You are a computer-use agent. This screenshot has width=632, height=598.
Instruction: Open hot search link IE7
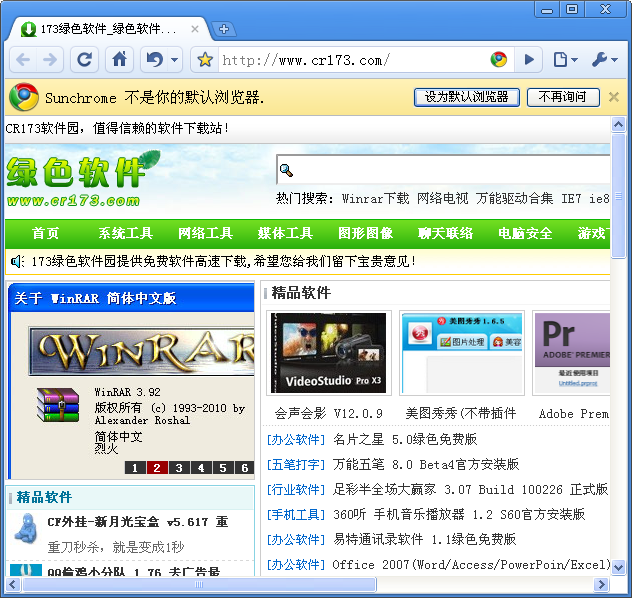(x=571, y=199)
